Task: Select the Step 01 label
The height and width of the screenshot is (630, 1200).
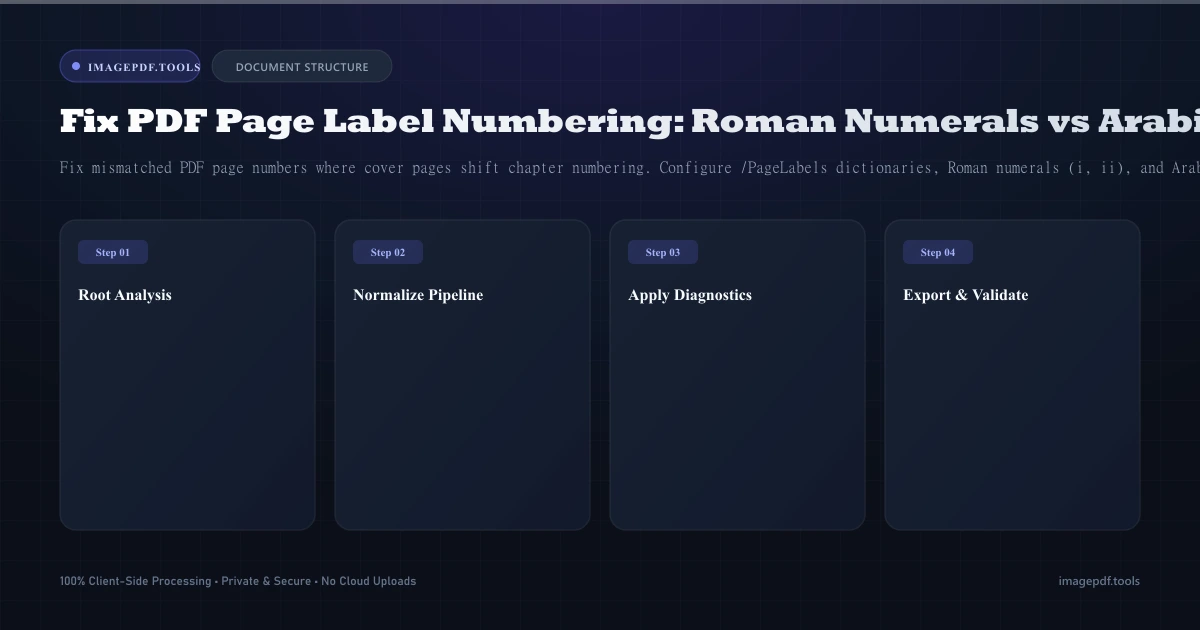Action: (x=113, y=252)
